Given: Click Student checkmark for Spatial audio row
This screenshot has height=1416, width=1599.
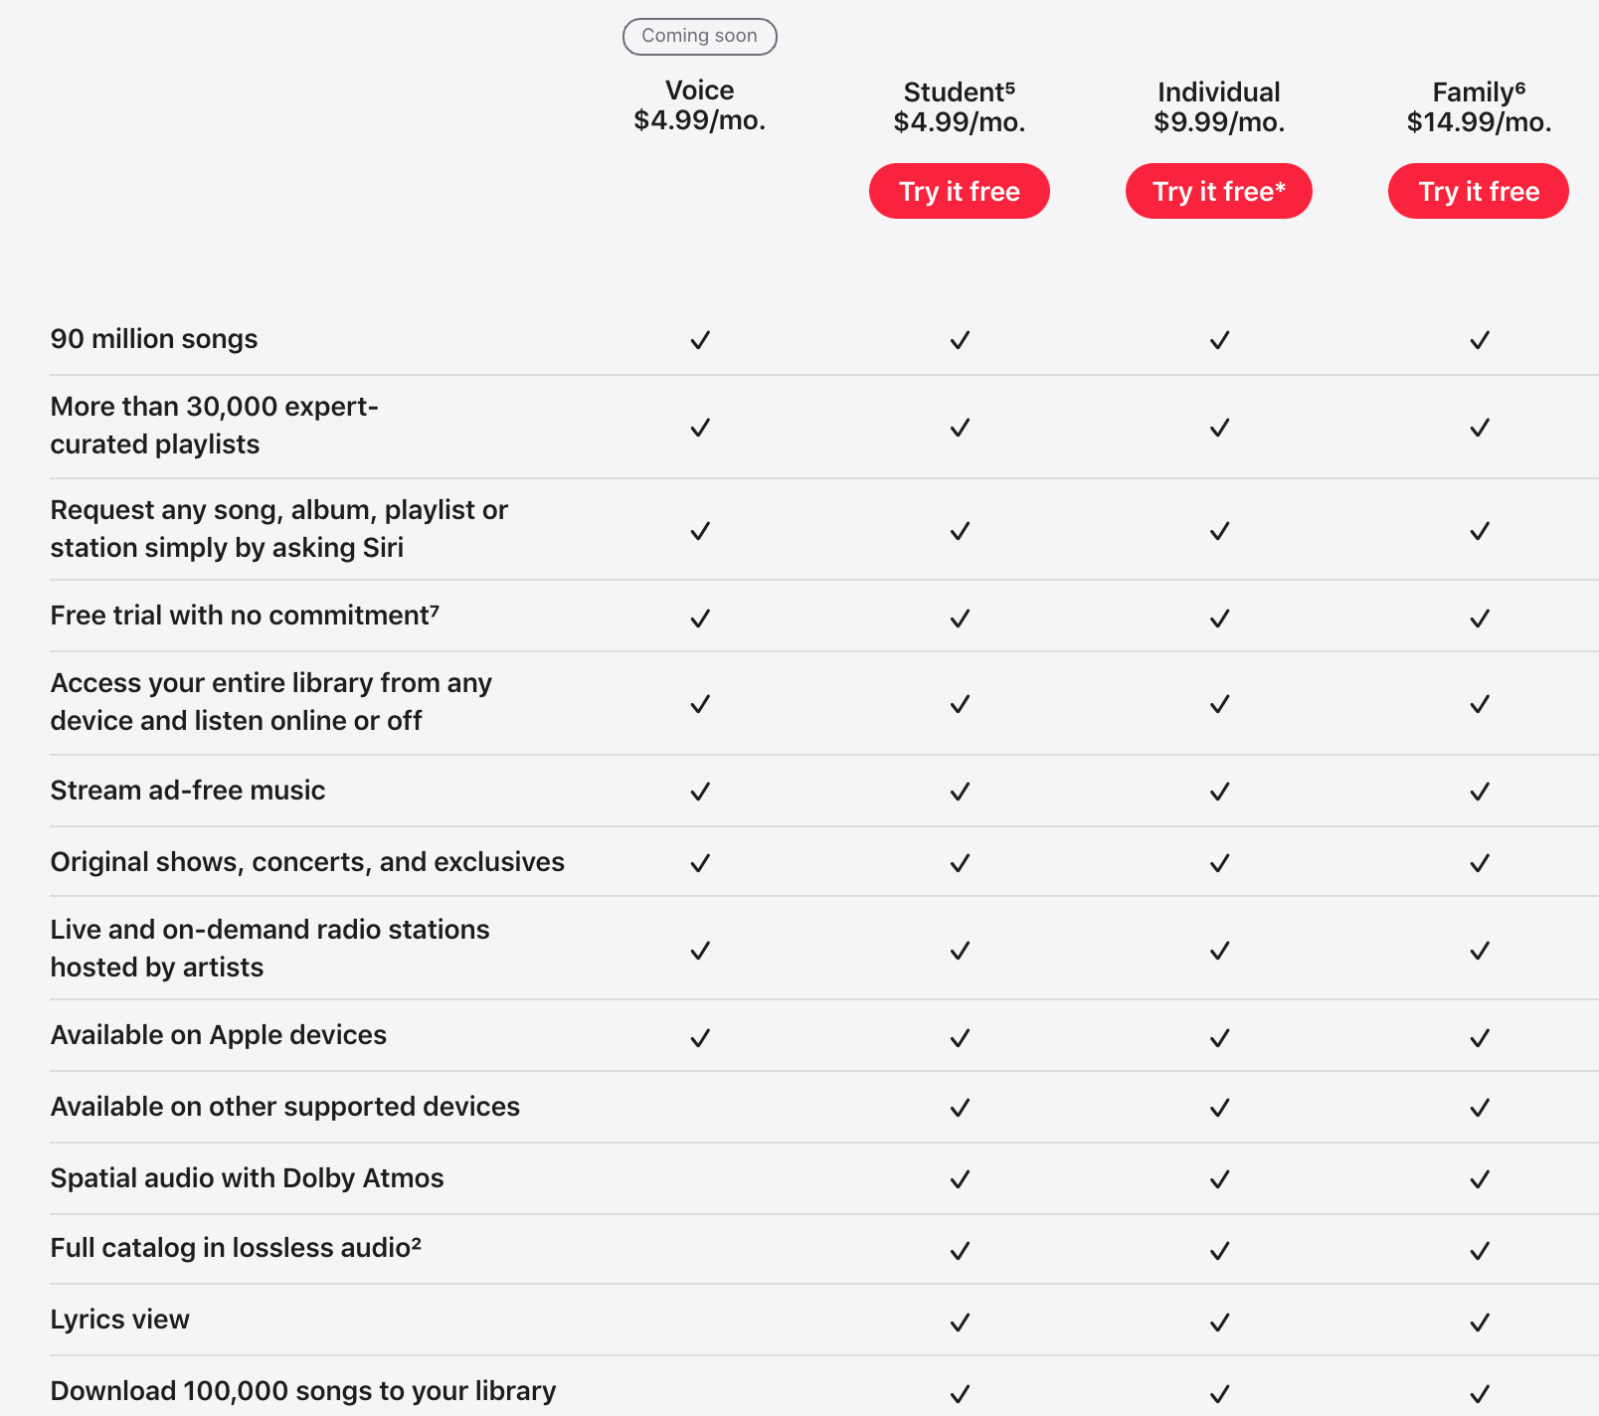Looking at the screenshot, I should coord(960,1179).
